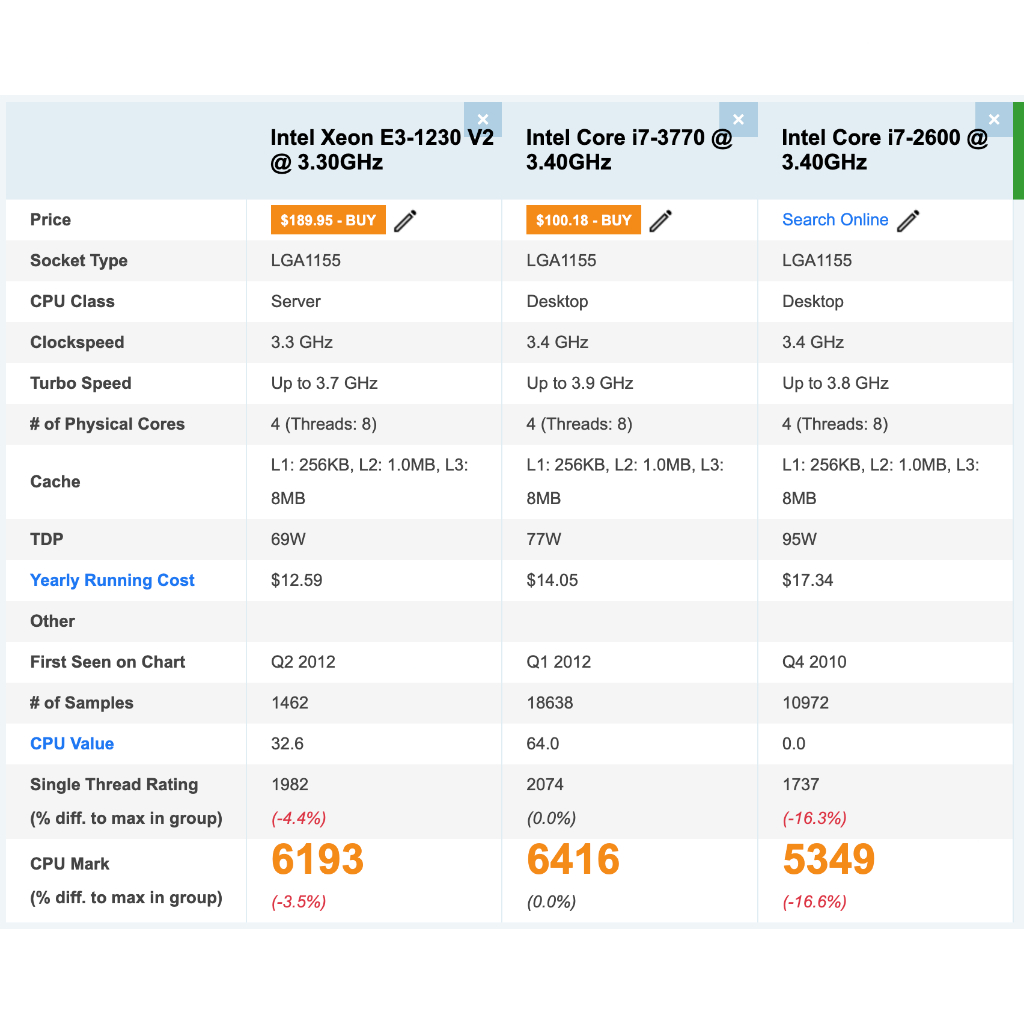Click the green bar at the table edge

pyautogui.click(x=1018, y=150)
